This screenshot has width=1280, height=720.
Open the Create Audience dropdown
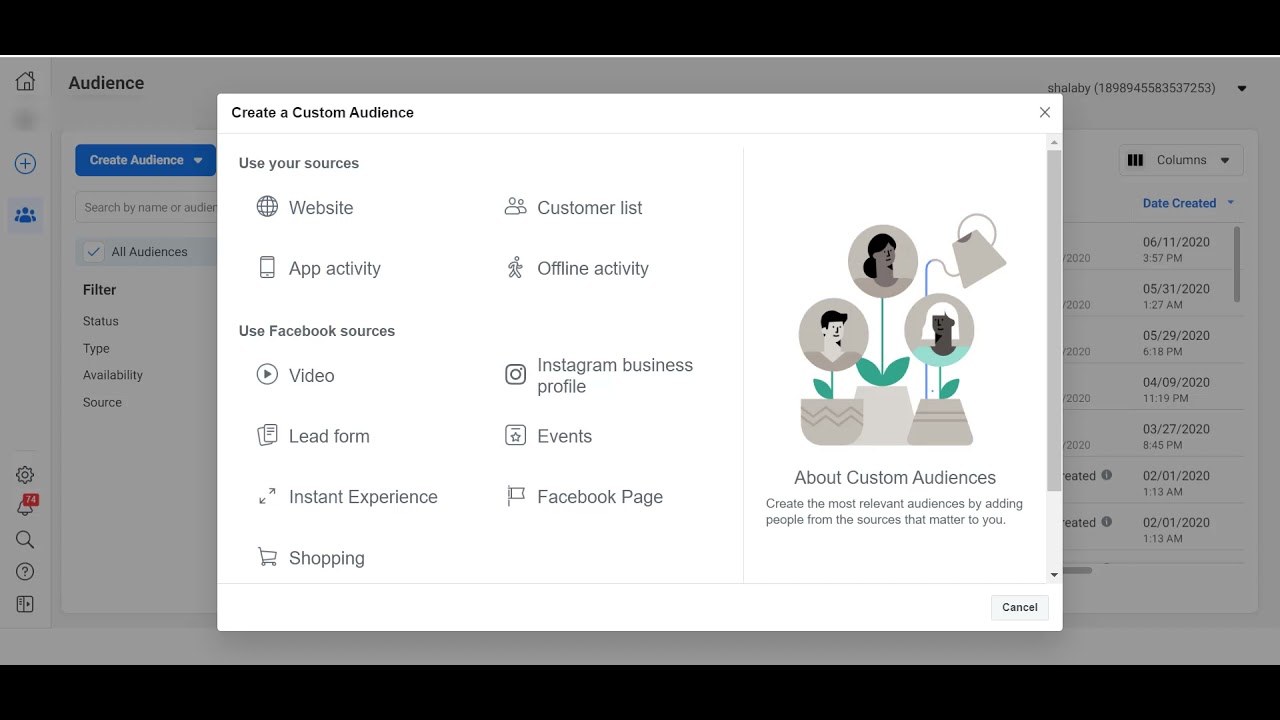point(145,160)
